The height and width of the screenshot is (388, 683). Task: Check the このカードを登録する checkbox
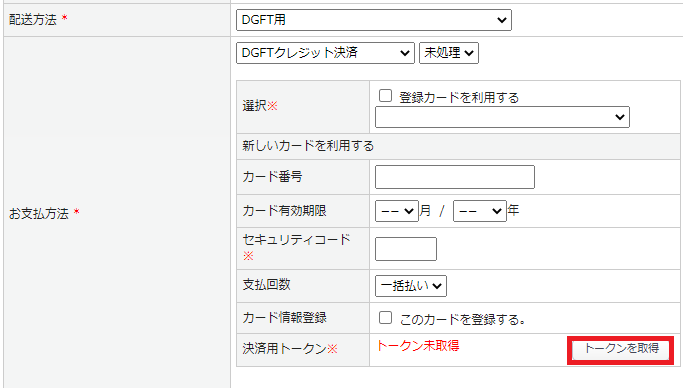(x=385, y=318)
